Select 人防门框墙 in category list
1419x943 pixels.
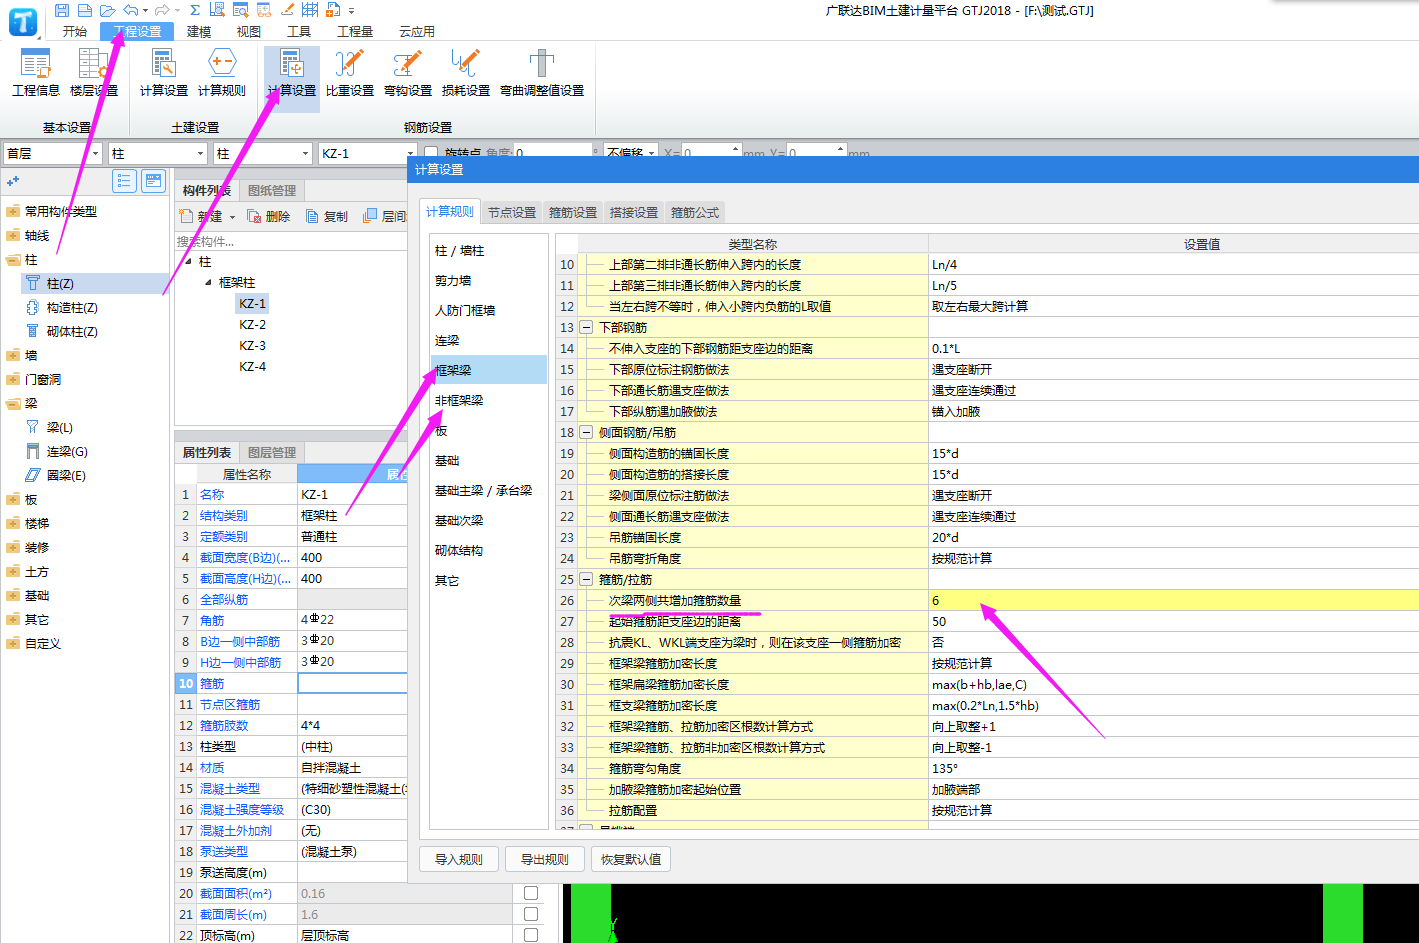(488, 311)
